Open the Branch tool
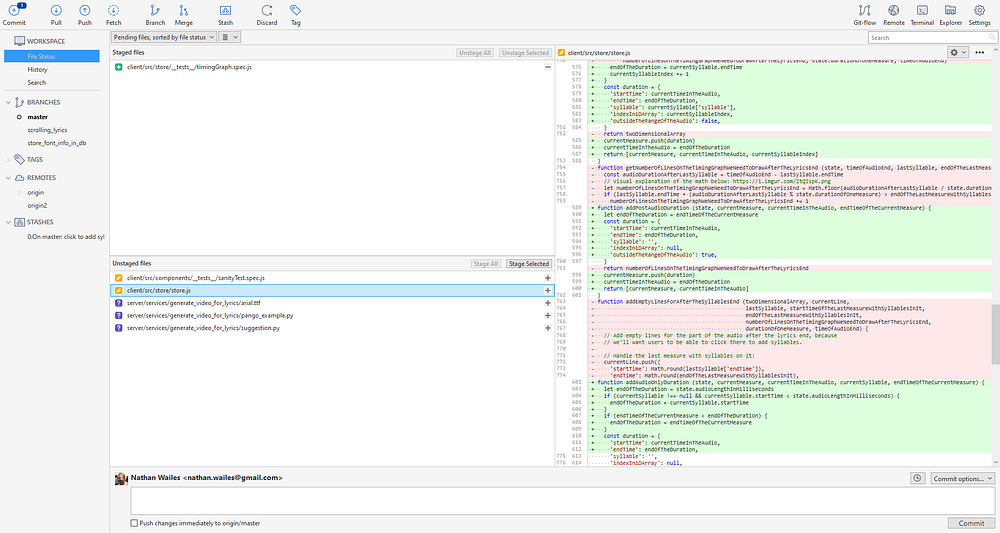Image resolution: width=1000 pixels, height=533 pixels. pos(155,12)
